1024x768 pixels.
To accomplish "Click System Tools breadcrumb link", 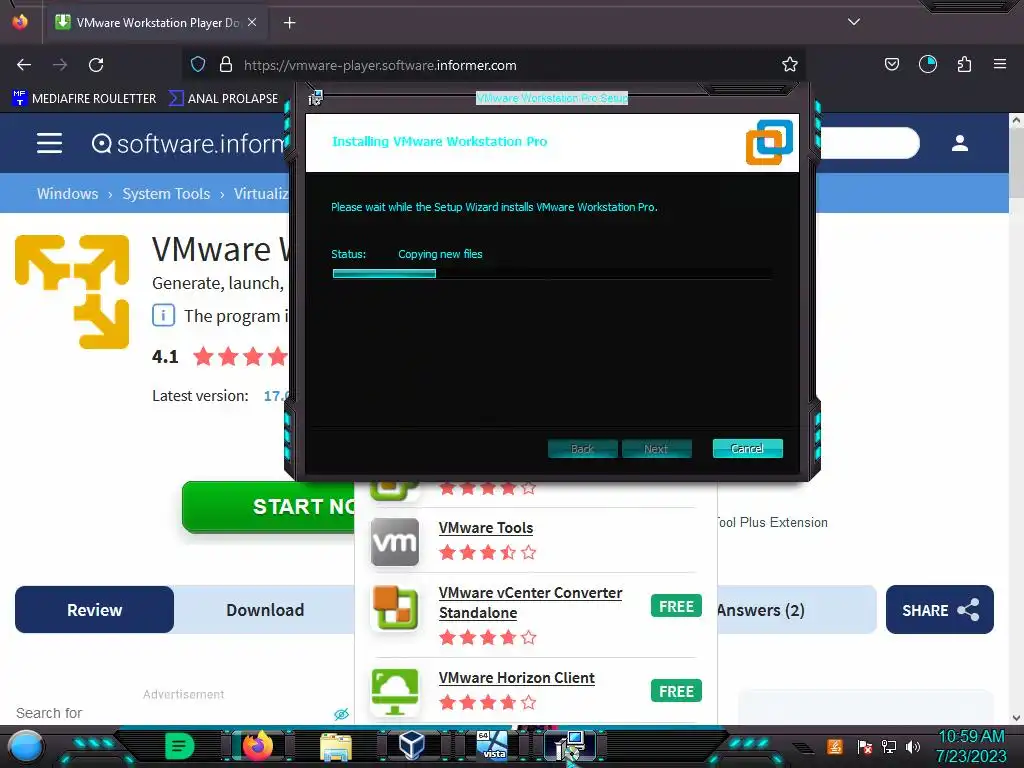I will pos(166,194).
